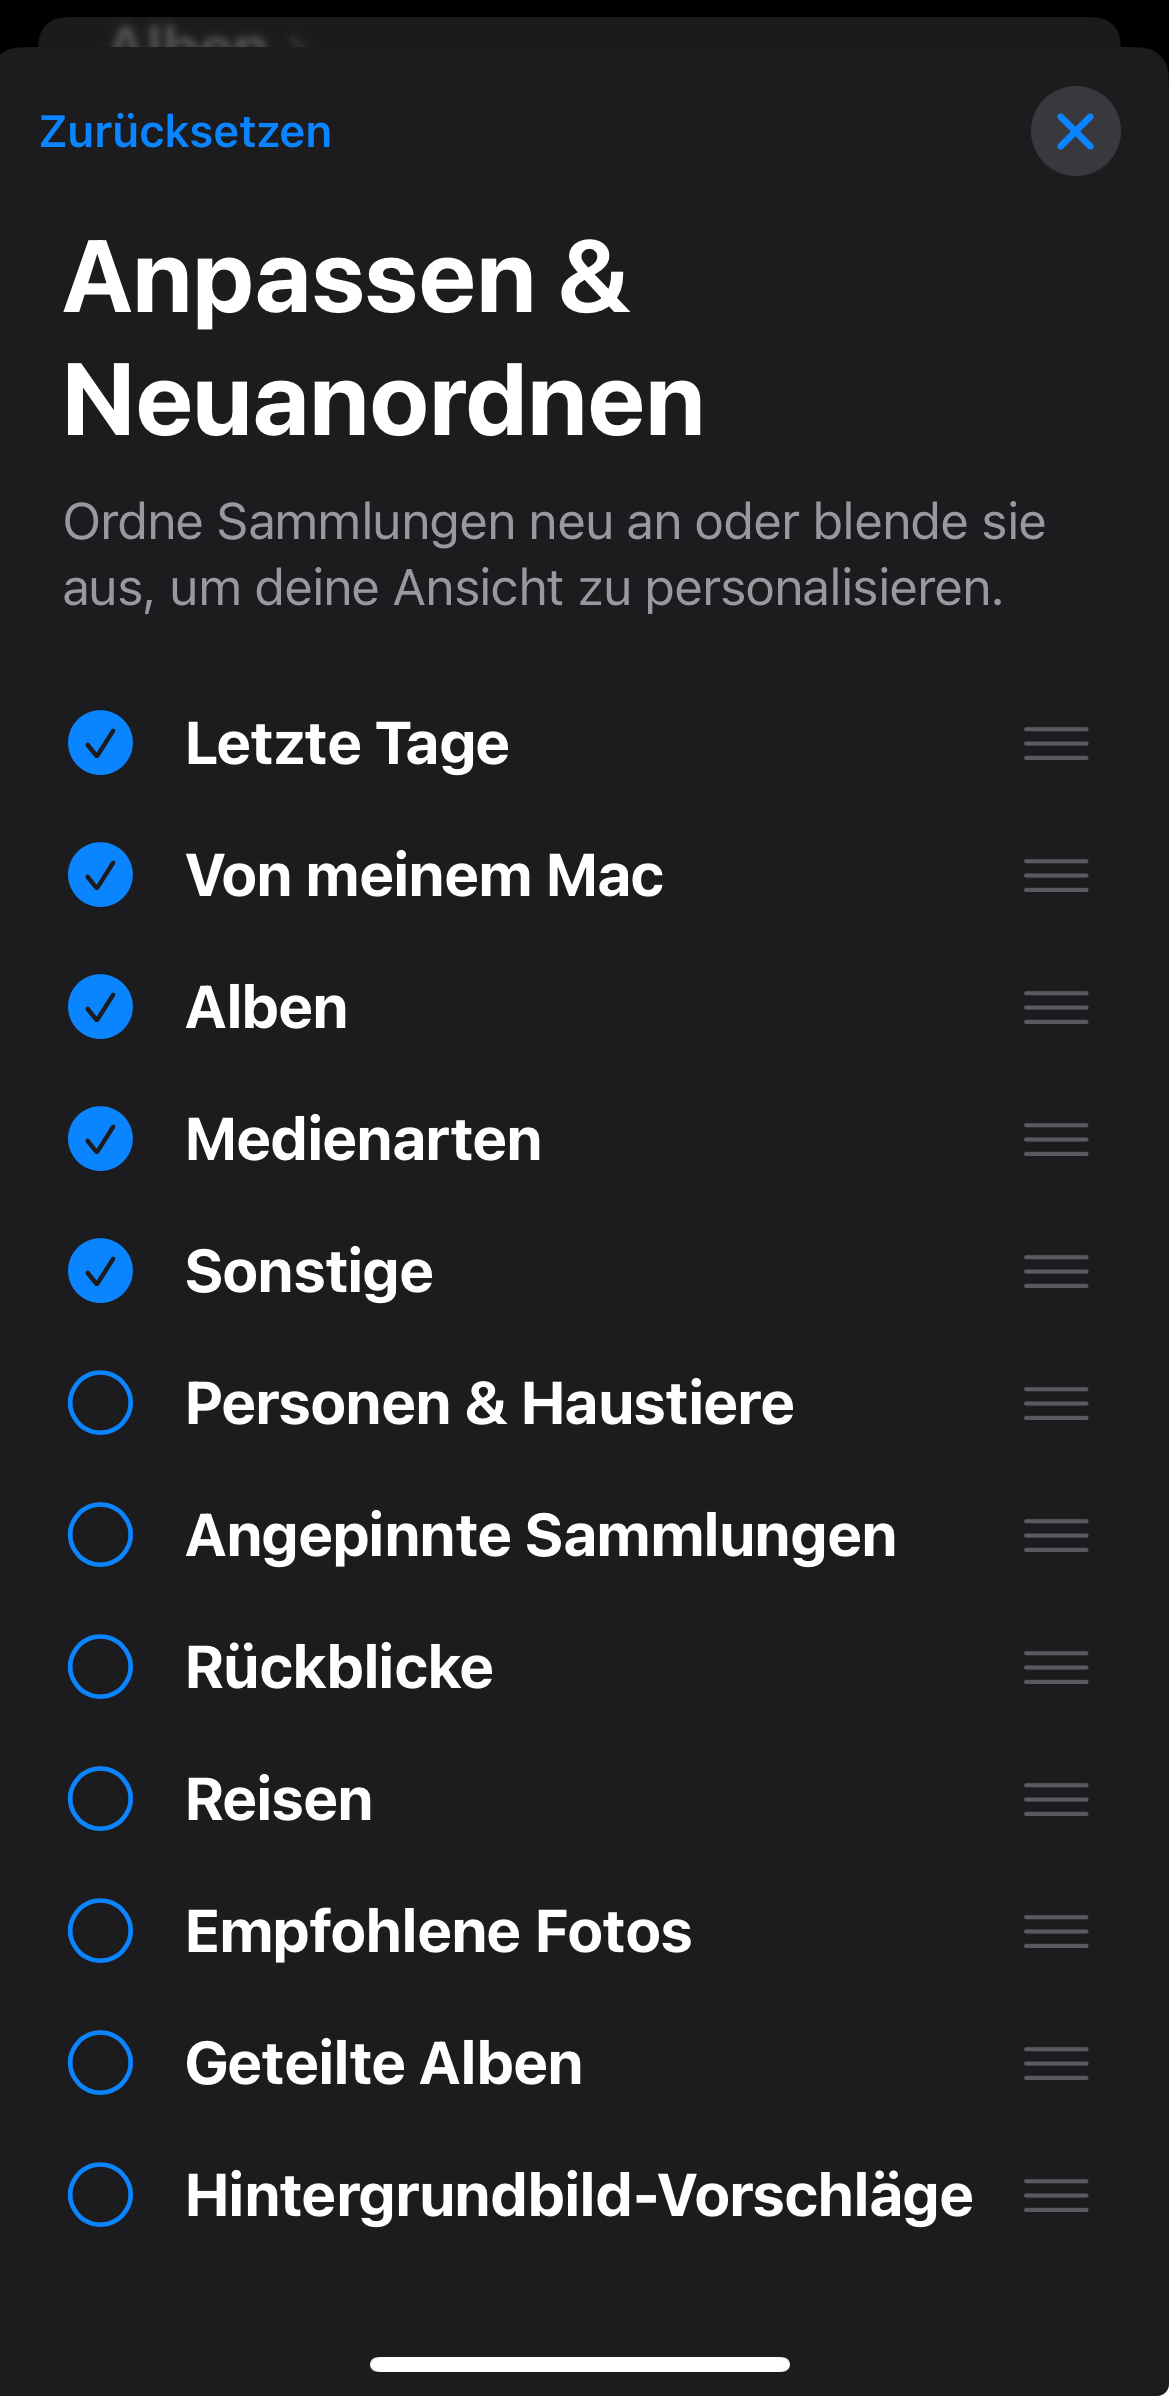This screenshot has height=2396, width=1169.
Task: Close the Anpassen & Neuanordnen sheet
Action: pos(1075,131)
